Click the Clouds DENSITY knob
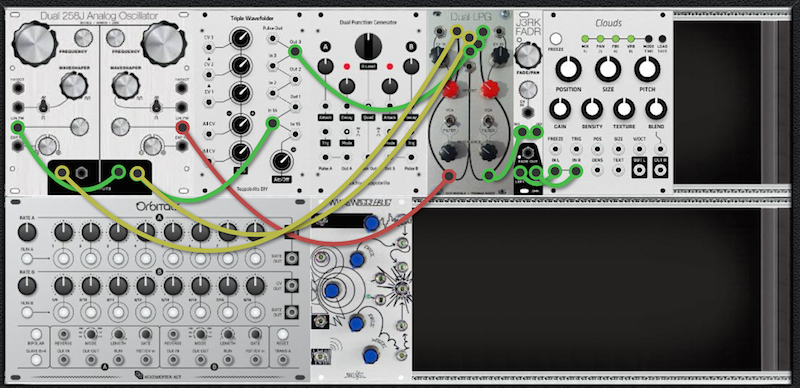Screen dimensions: 800x388 click(x=592, y=109)
